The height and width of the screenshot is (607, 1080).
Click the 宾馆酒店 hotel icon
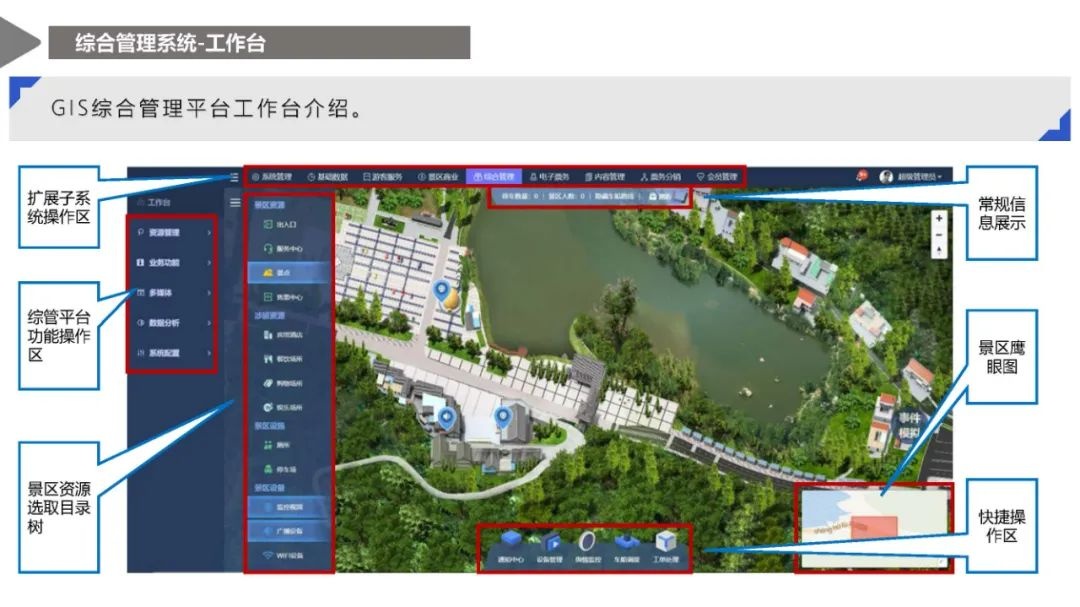[x=269, y=335]
